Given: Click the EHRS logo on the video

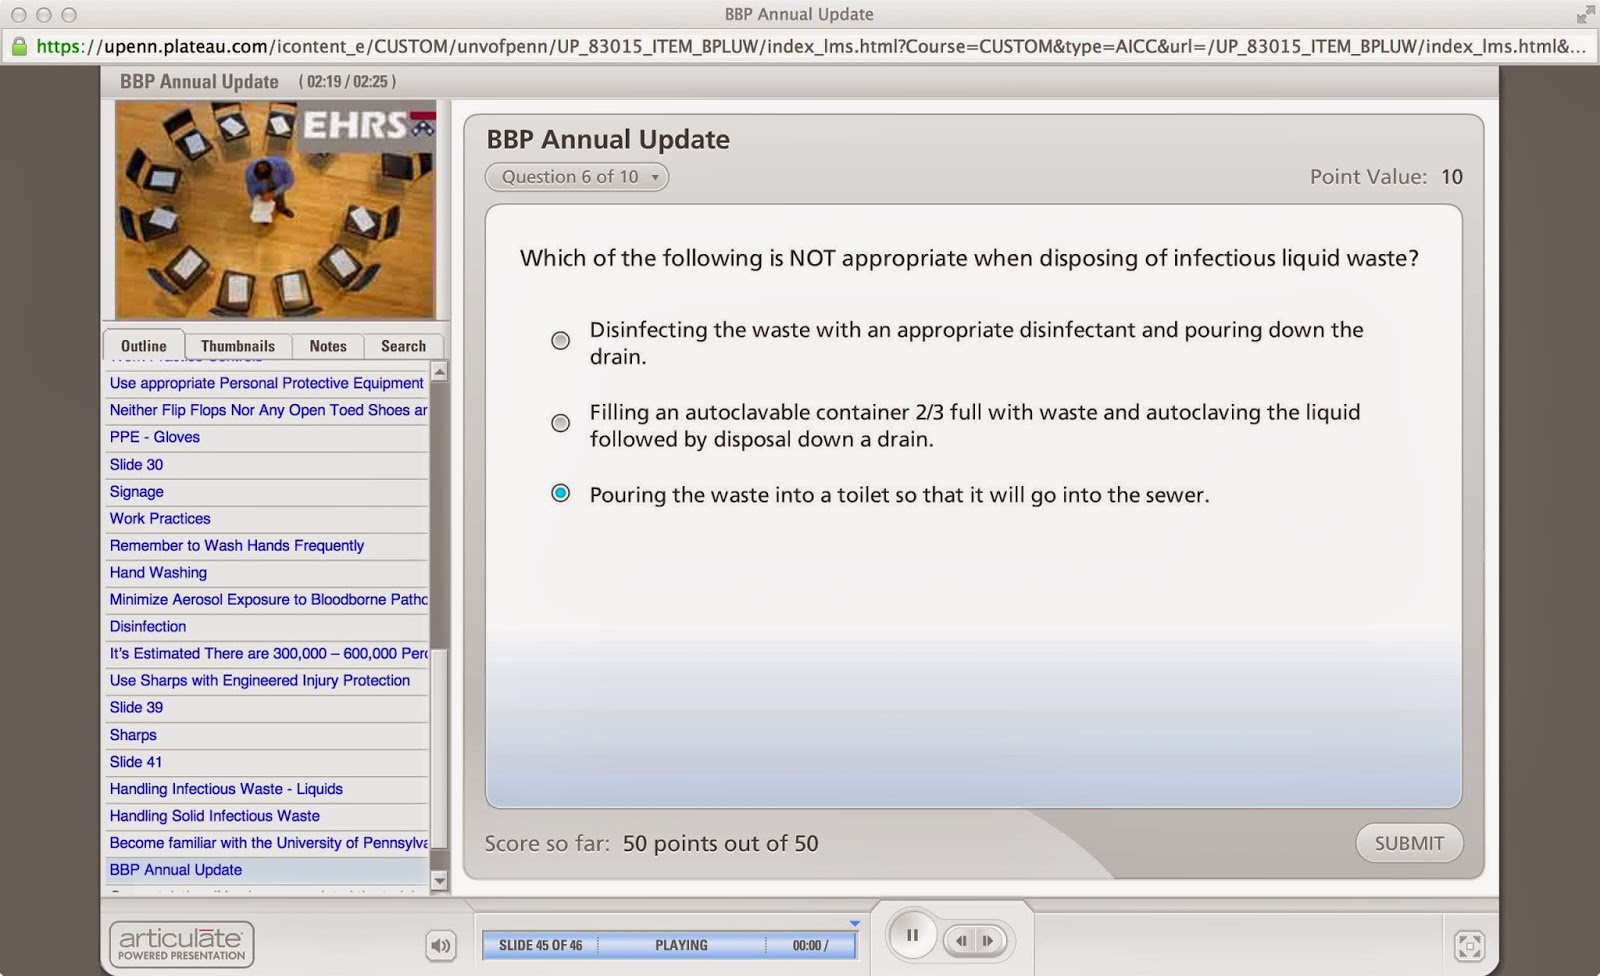Looking at the screenshot, I should [x=366, y=124].
